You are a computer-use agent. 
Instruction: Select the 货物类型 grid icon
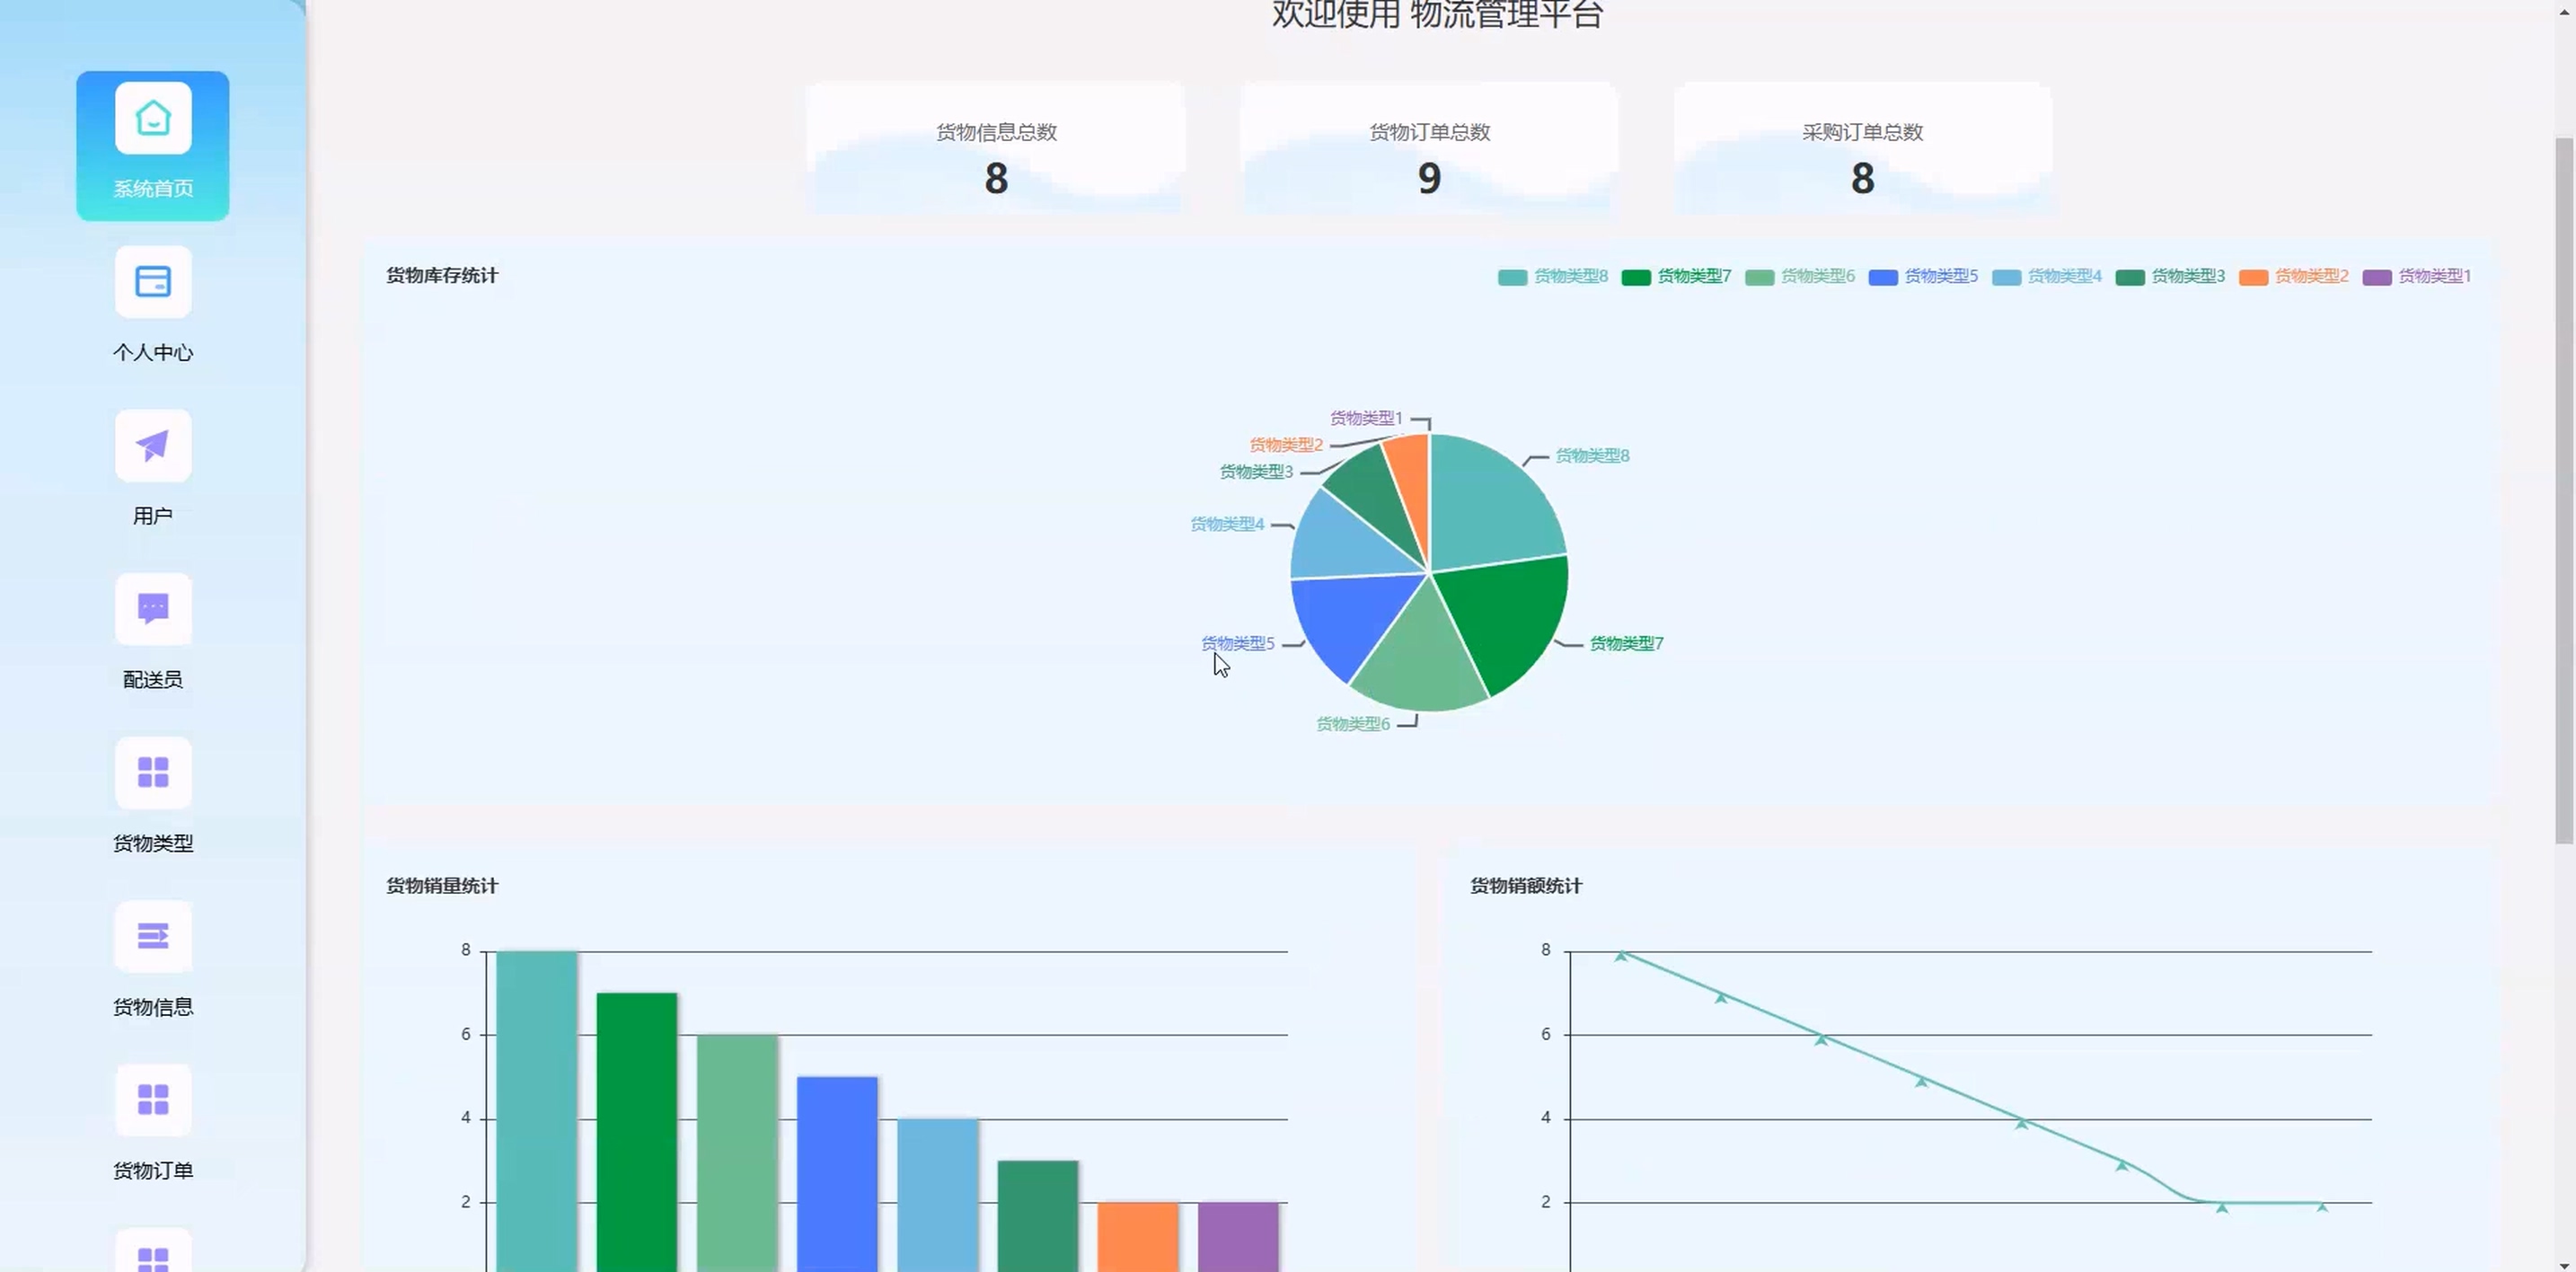click(x=153, y=773)
